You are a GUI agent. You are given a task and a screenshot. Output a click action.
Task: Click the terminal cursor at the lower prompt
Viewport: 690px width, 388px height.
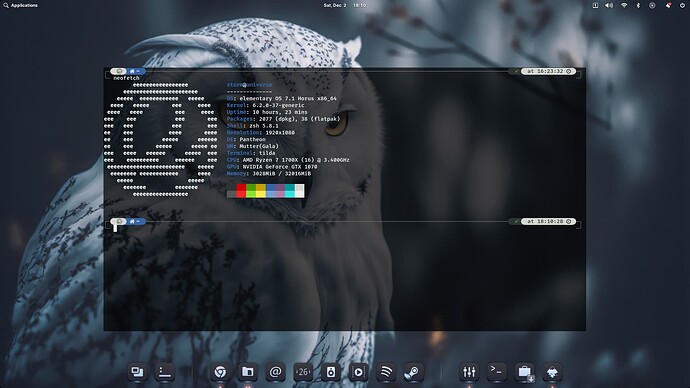(115, 228)
